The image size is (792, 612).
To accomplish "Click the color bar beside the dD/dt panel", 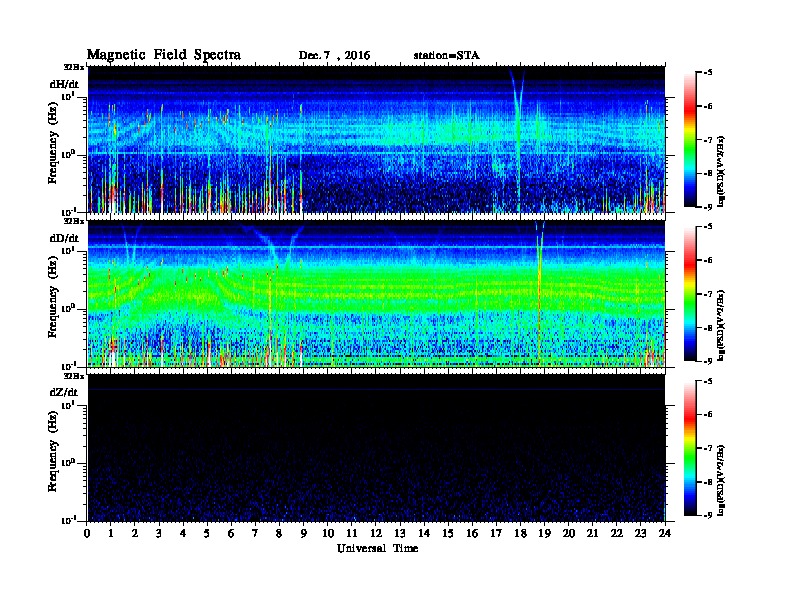I will 689,293.
